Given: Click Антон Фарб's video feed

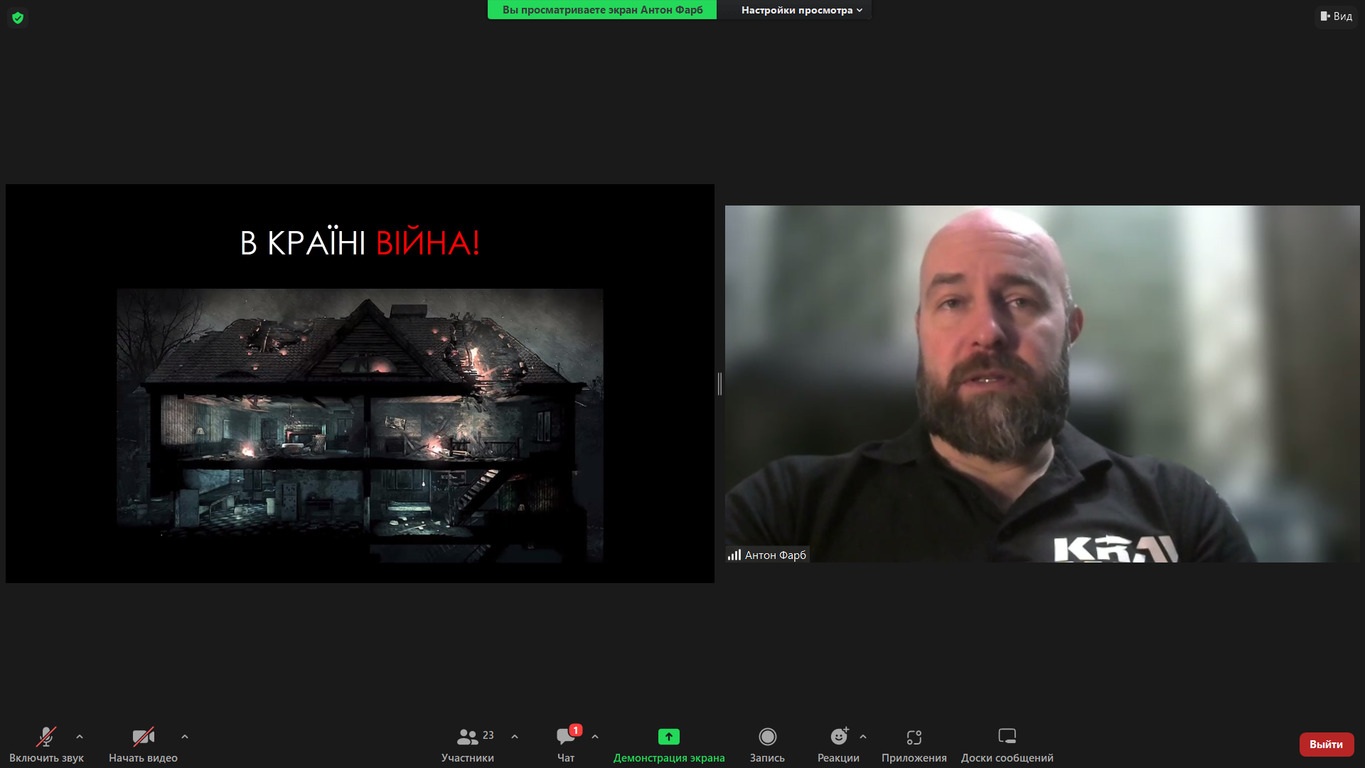Looking at the screenshot, I should pos(1042,383).
